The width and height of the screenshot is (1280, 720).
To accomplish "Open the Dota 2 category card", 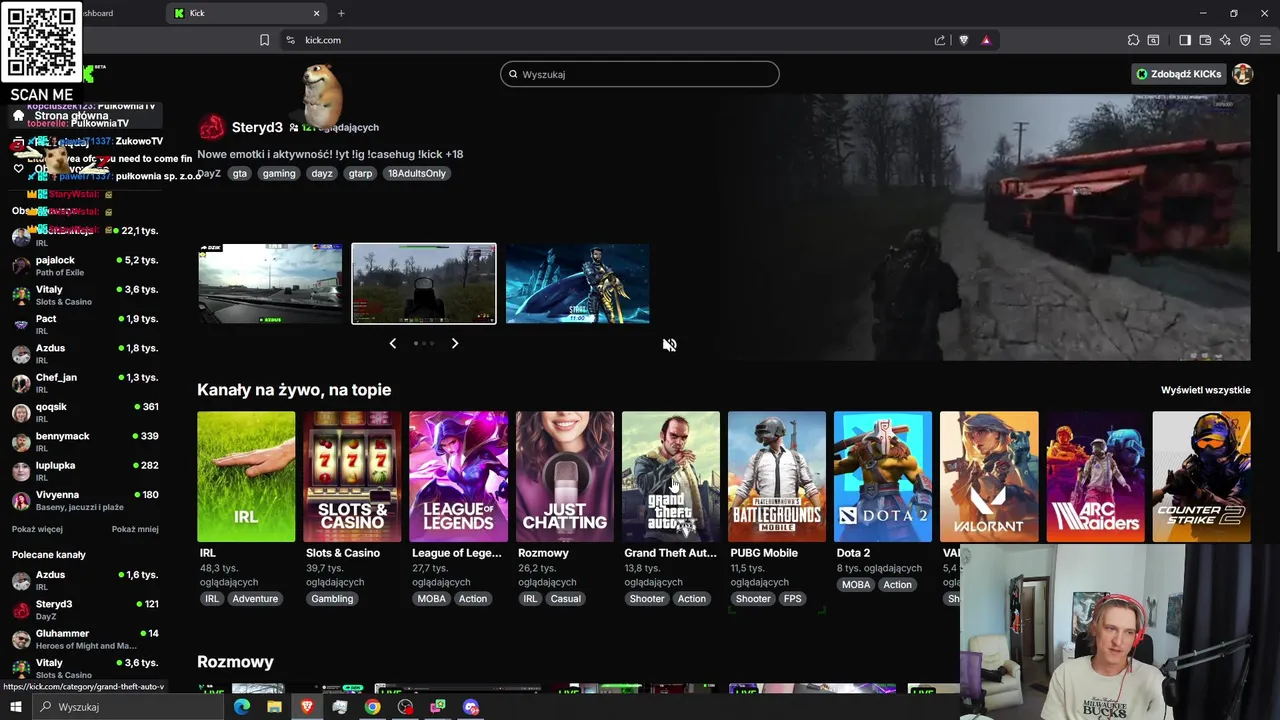I will [883, 477].
